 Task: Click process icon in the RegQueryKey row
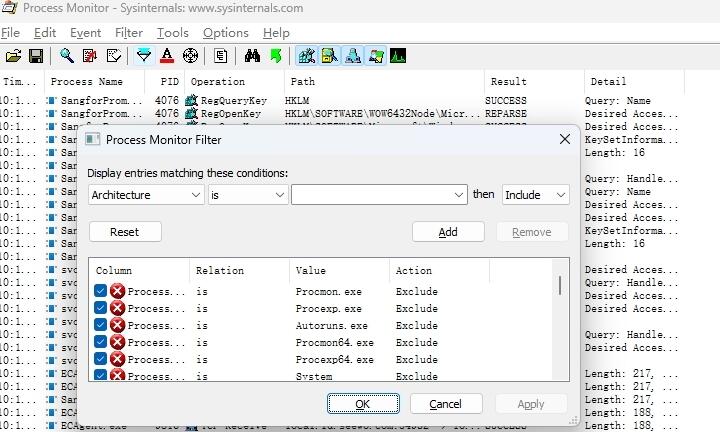[x=51, y=100]
